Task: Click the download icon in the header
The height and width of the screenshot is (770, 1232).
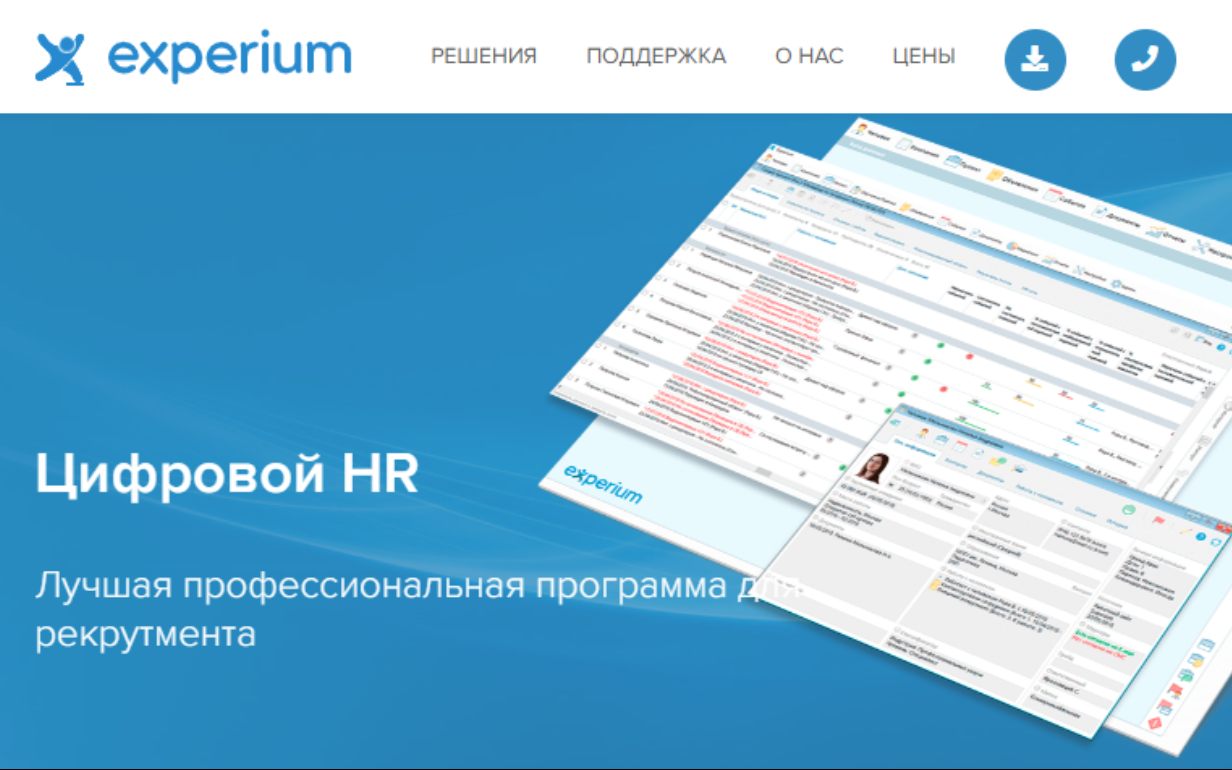Action: coord(1036,58)
